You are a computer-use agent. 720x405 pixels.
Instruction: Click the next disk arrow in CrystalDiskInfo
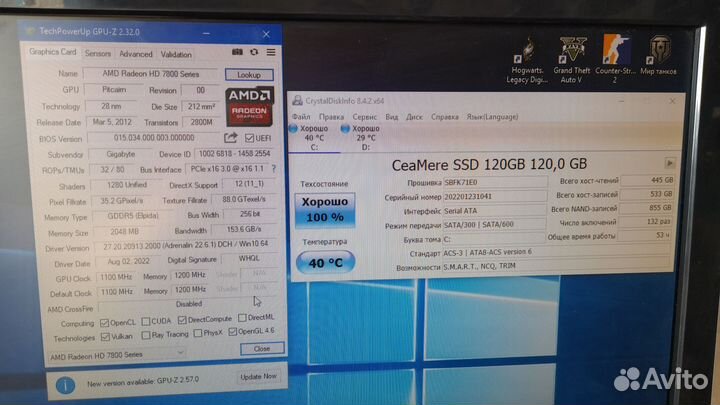[x=669, y=163]
